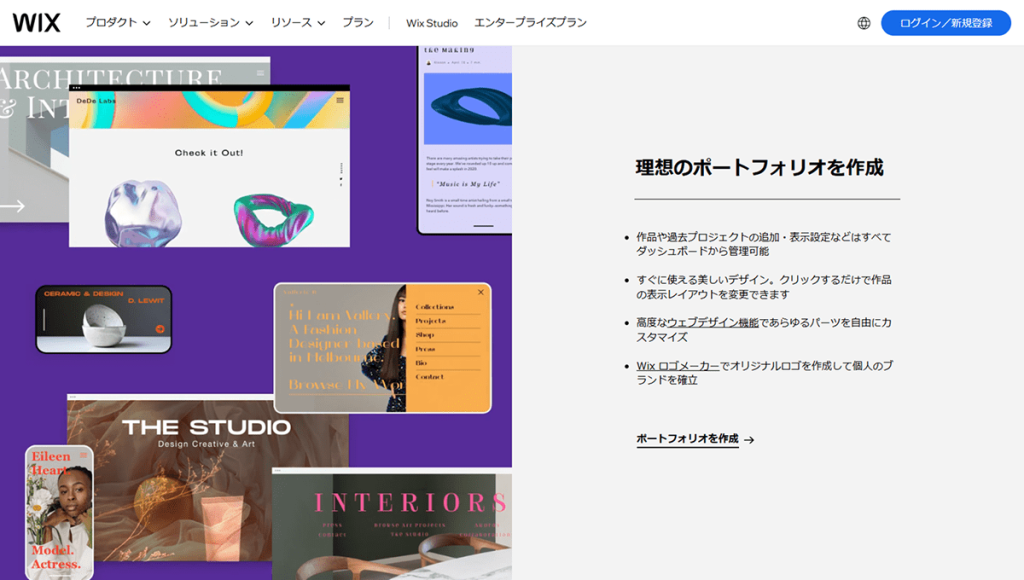The image size is (1024, 580).
Task: Follow the Wix ロゴメーカー link
Action: coord(677,366)
